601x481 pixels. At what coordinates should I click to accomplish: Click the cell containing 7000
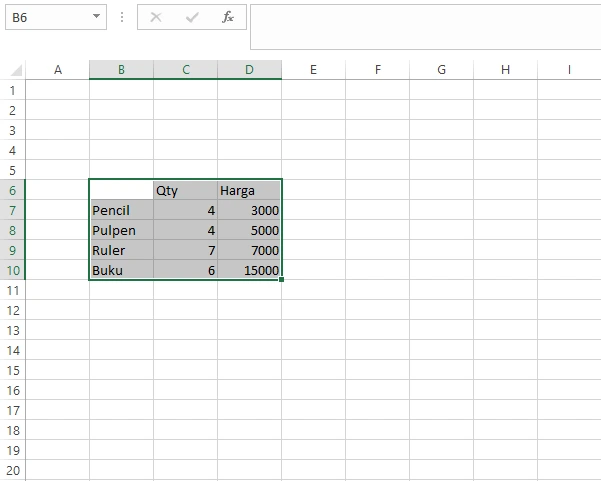(x=250, y=250)
